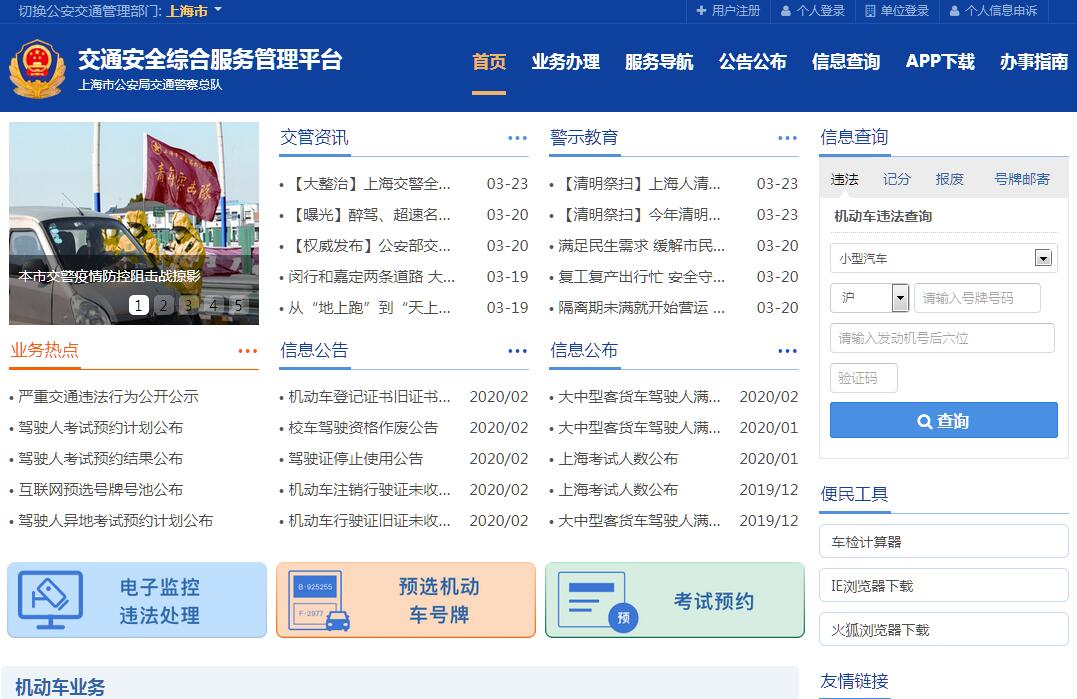This screenshot has height=699, width=1077.
Task: Open the 业务办理 navigation menu
Action: coord(565,62)
